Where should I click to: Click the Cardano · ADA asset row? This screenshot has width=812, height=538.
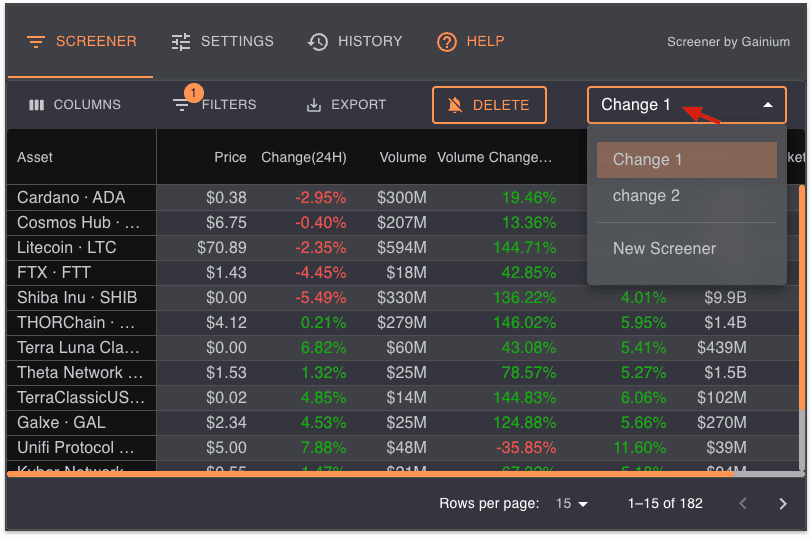71,197
